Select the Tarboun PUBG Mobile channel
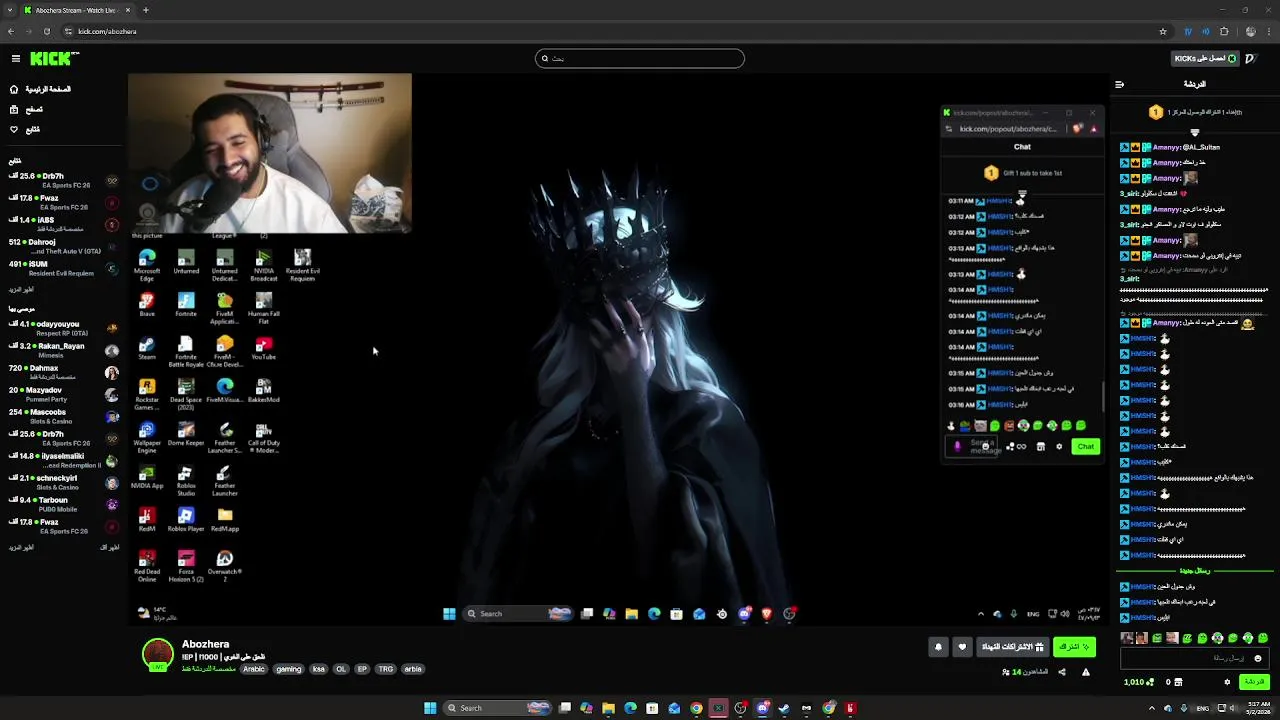Screen dimensions: 1280x720 coord(64,504)
